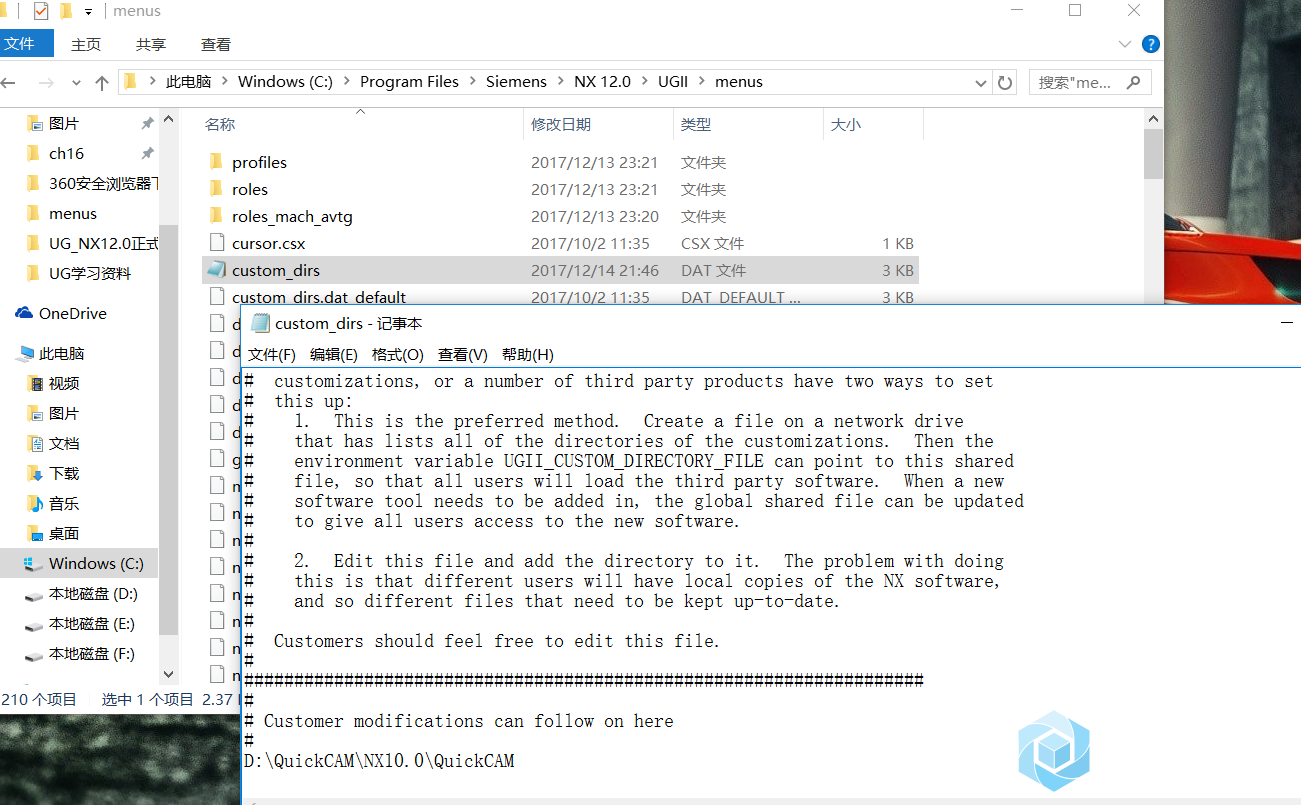Viewport: 1301px width, 805px height.
Task: Click quick access 图片 folder icon
Action: pos(36,123)
